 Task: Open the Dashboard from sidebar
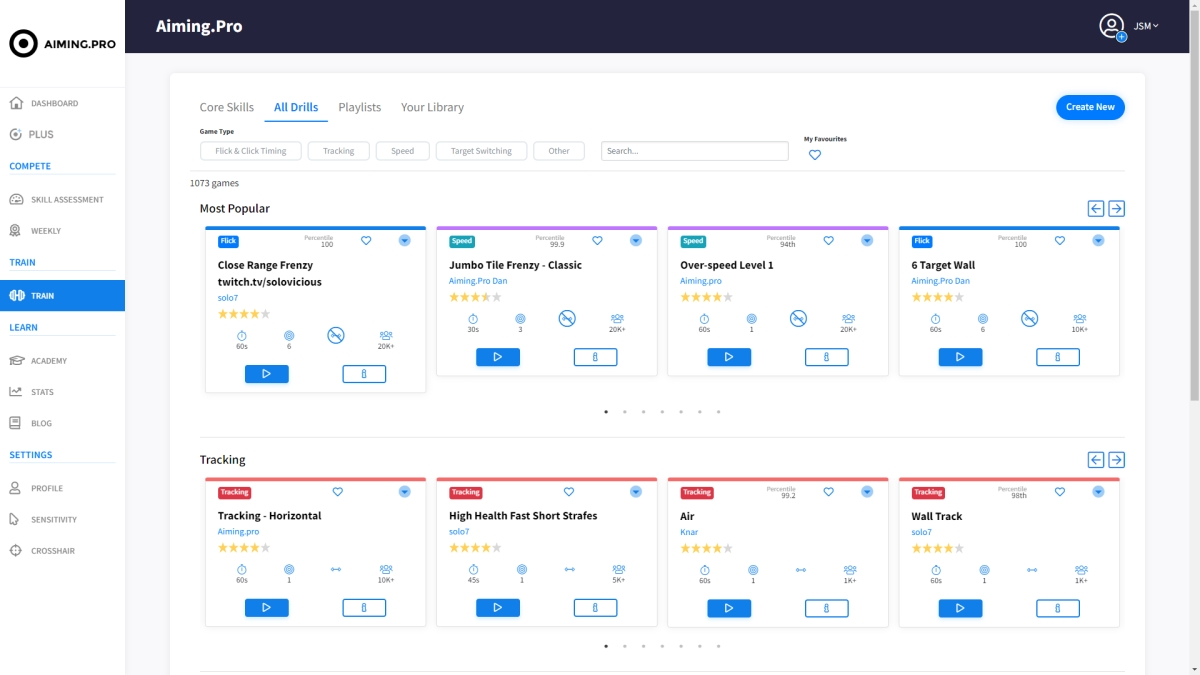pyautogui.click(x=54, y=103)
